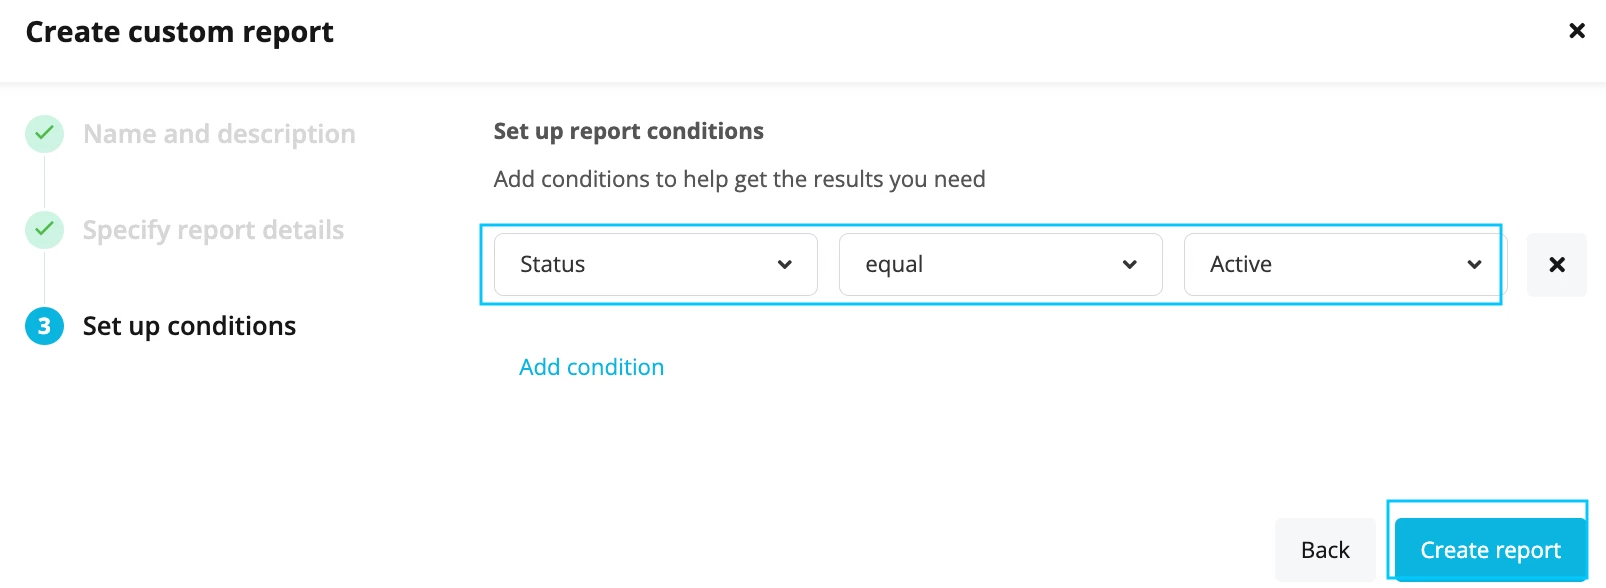Click the chevron arrow in the equal dropdown
1606x588 pixels.
click(x=1130, y=265)
